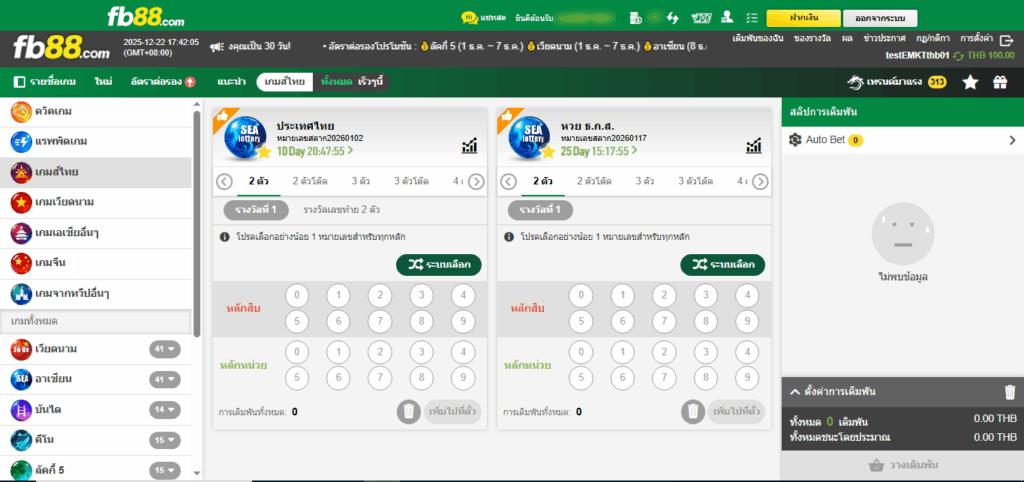Click the sidebar scroll-down arrow
The width and height of the screenshot is (1024, 482).
coord(197,474)
